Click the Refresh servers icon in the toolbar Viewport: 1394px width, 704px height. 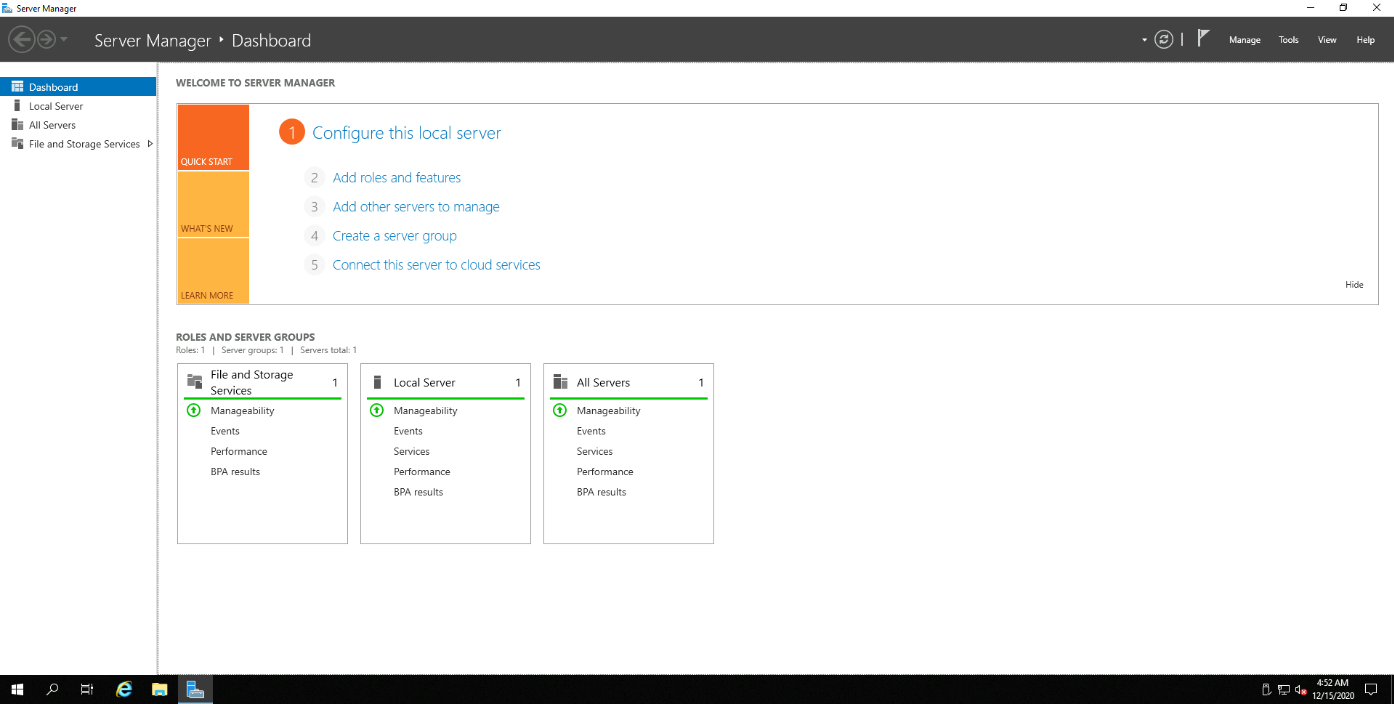point(1163,39)
